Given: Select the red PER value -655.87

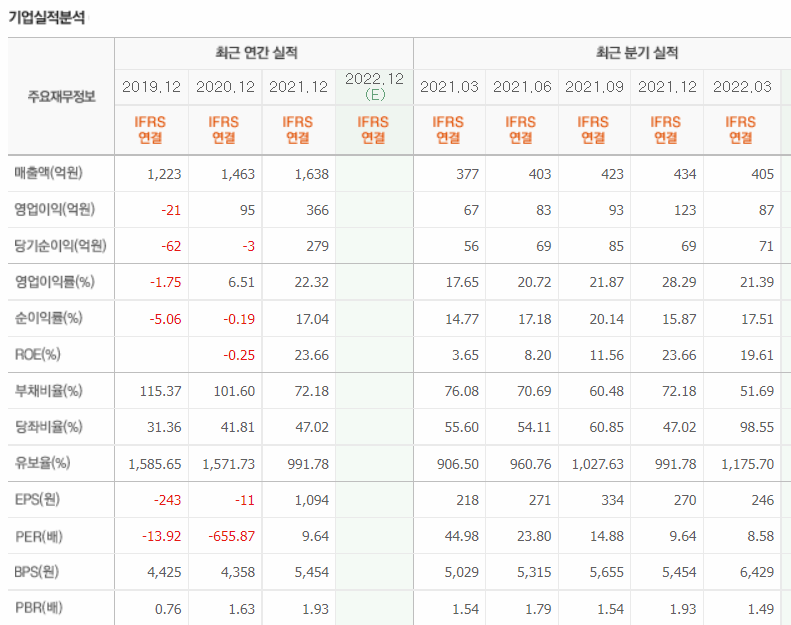Looking at the screenshot, I should click(232, 536).
